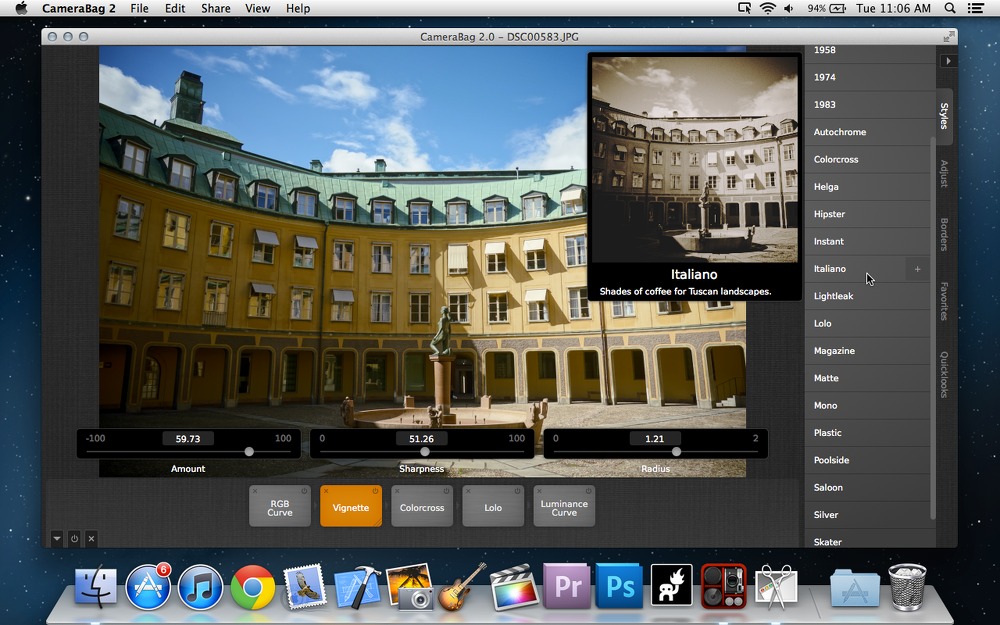
Task: Switch to the Adjust tab
Action: (x=944, y=173)
